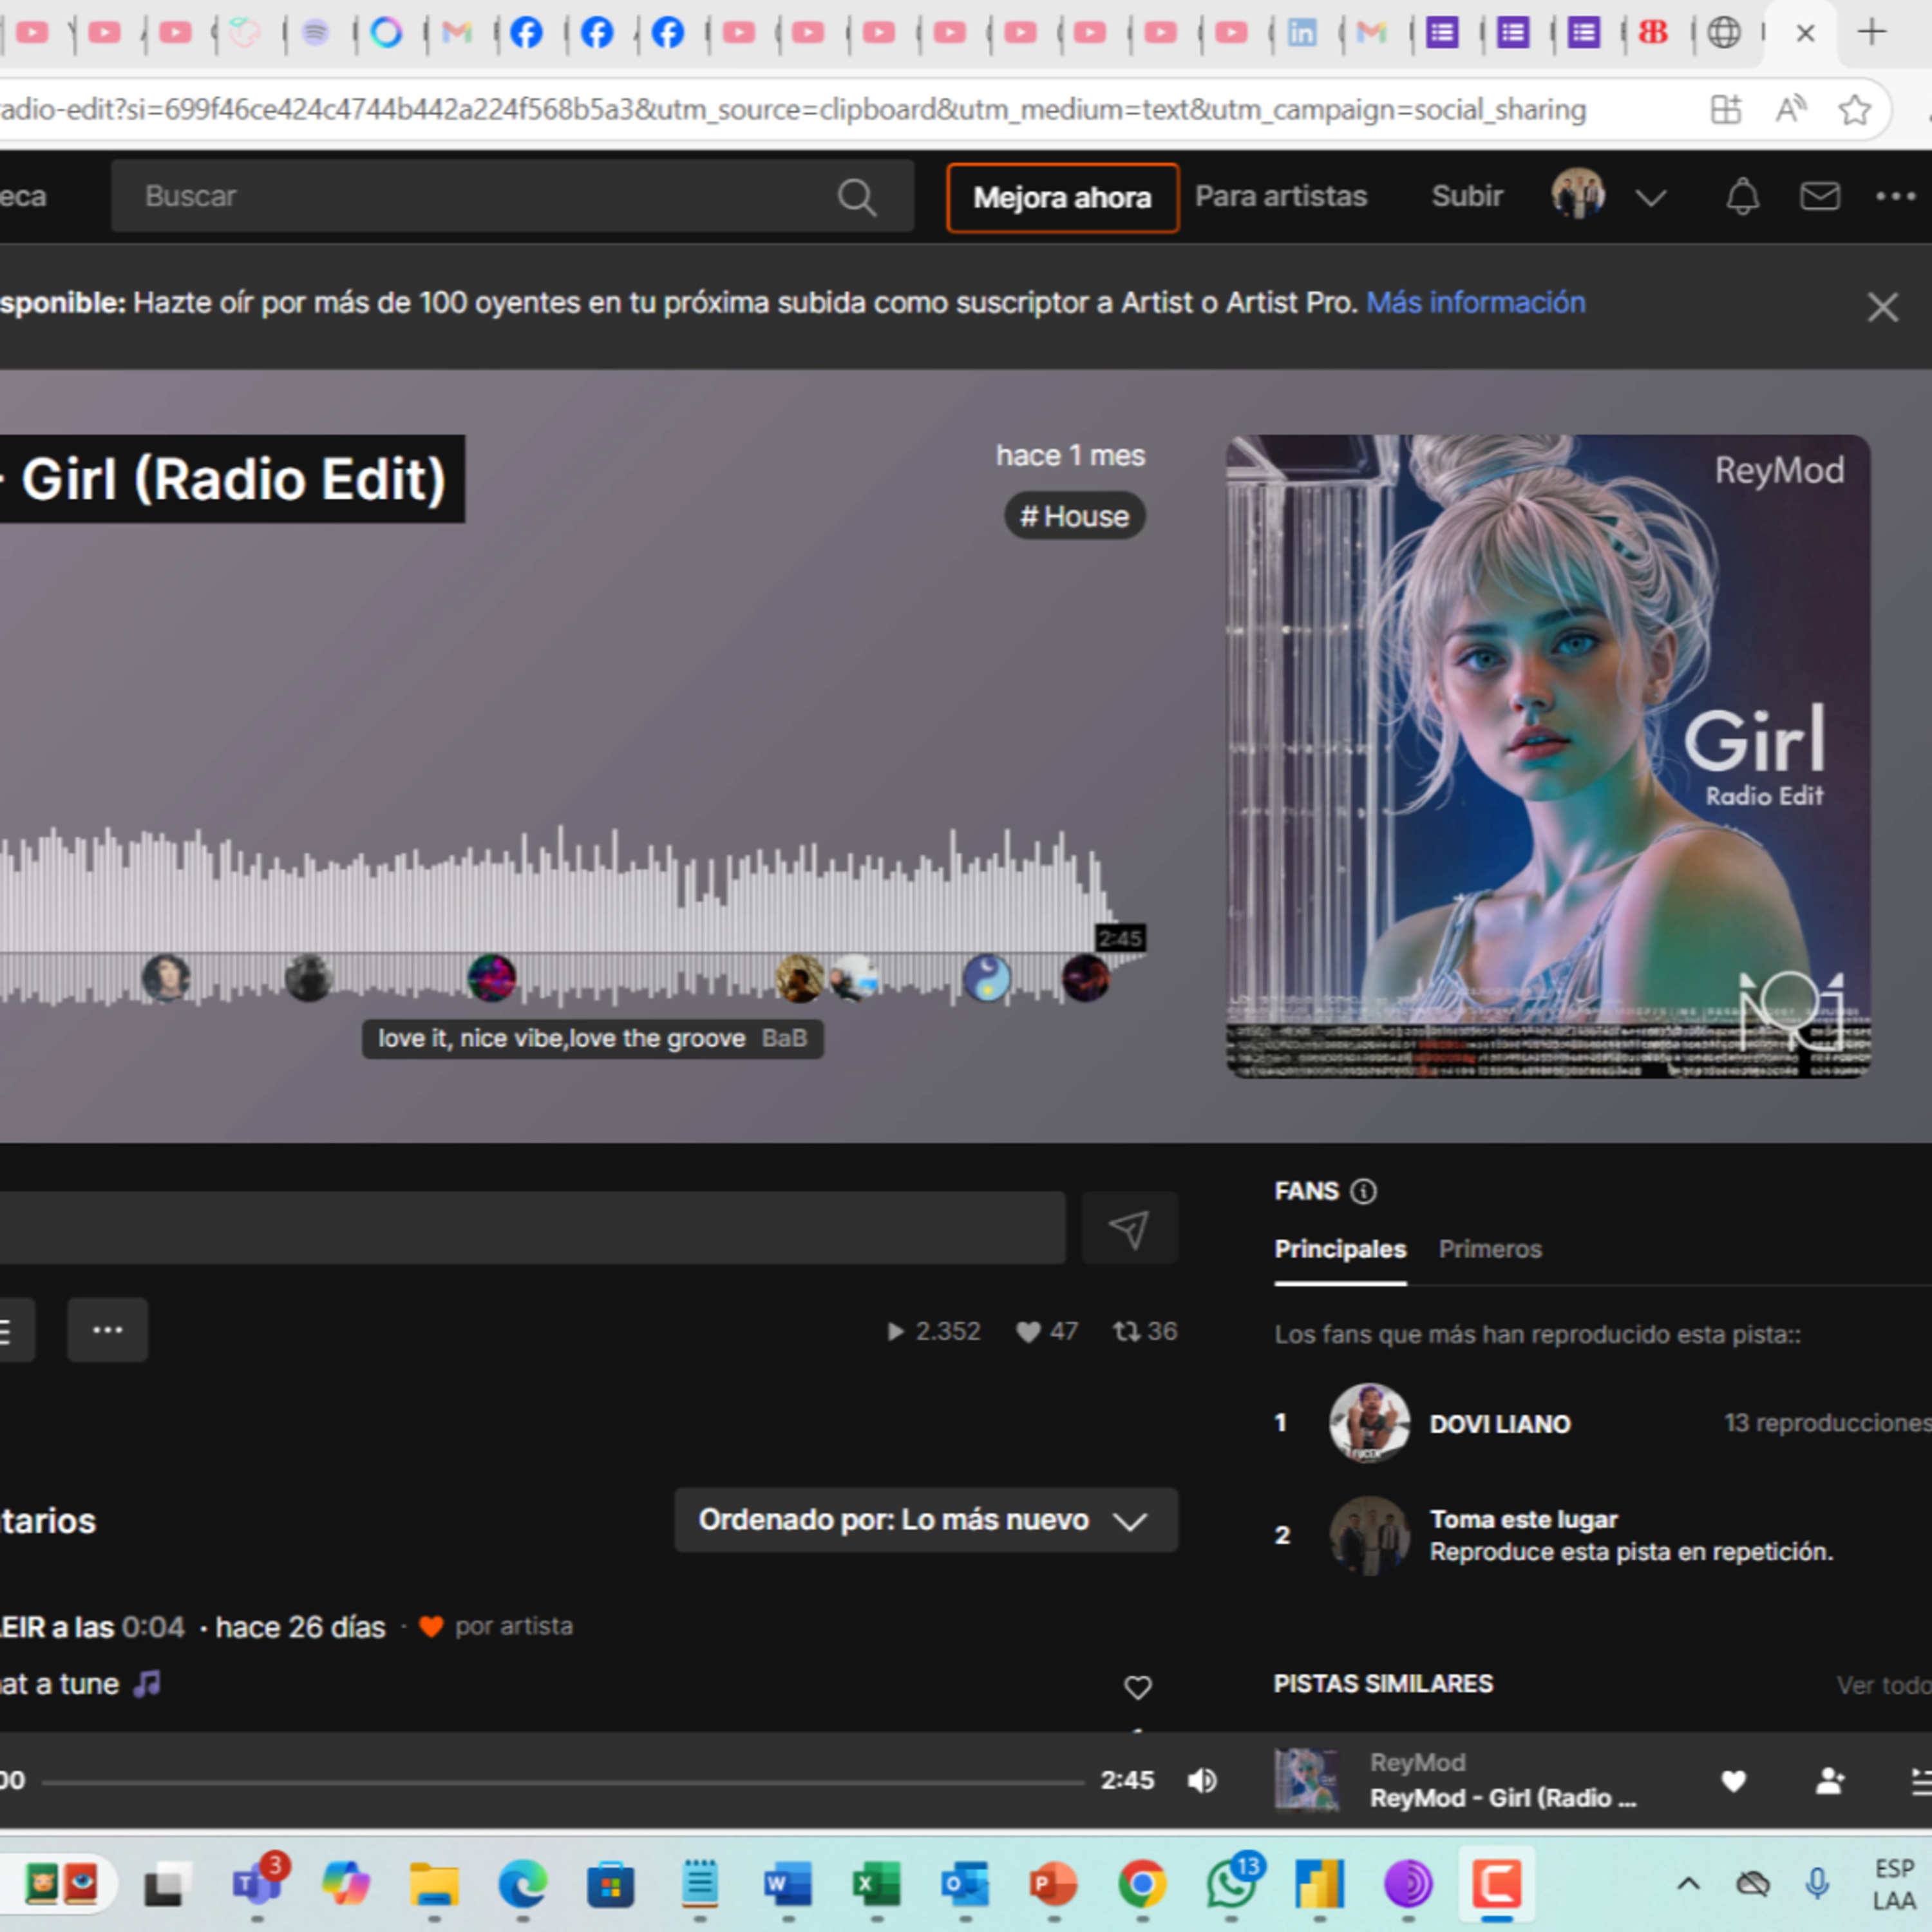Switch to the Spotify tab
The width and height of the screenshot is (1932, 1932).
coord(315,33)
